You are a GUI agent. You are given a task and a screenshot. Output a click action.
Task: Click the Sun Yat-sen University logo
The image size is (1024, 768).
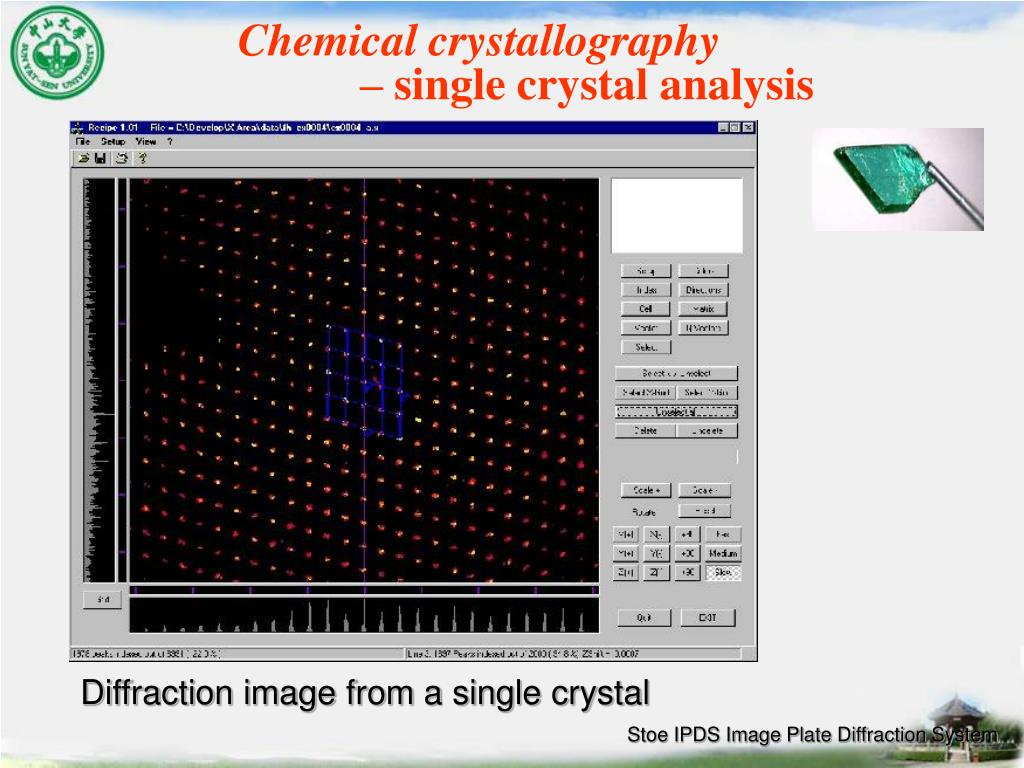click(57, 52)
